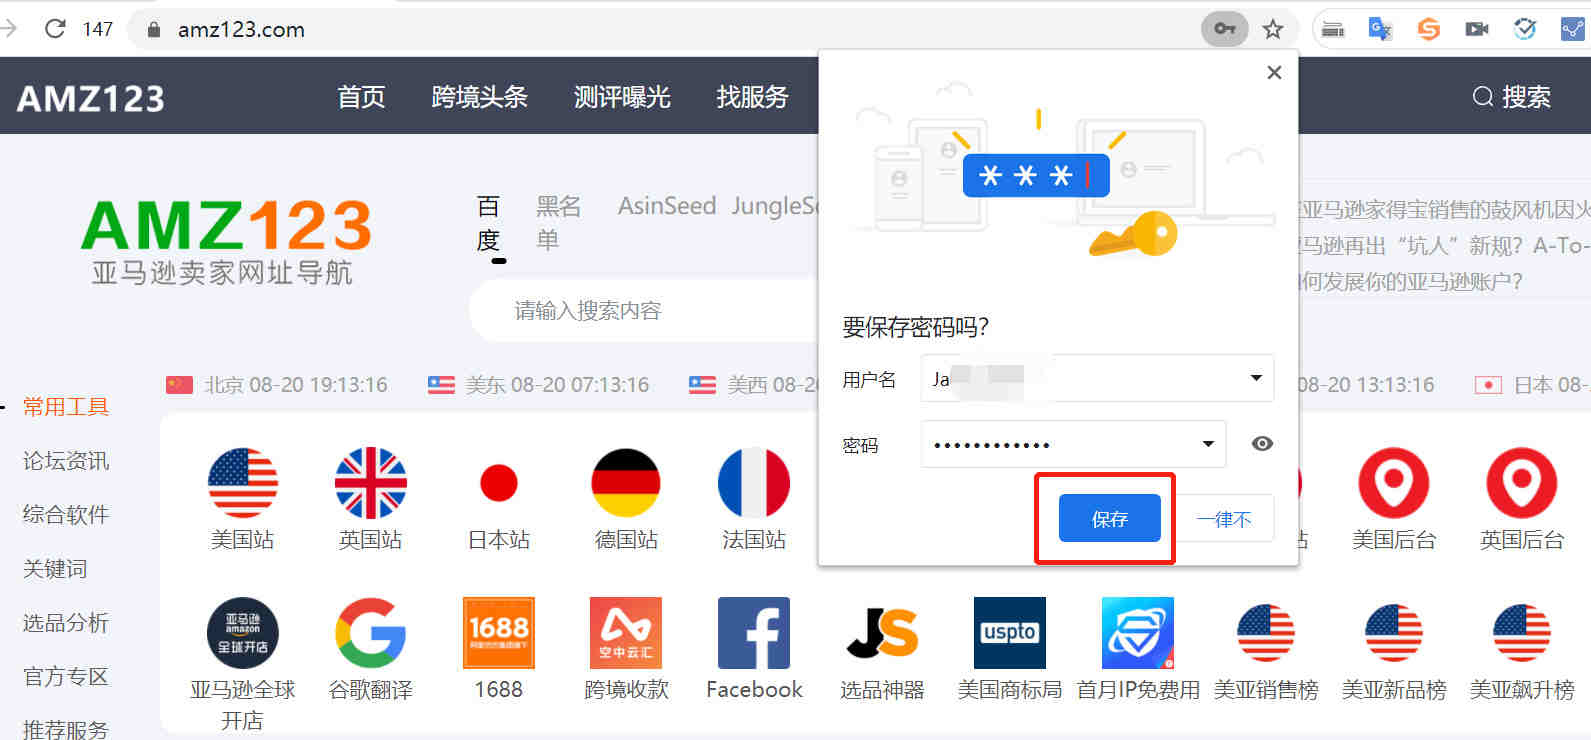1591x740 pixels.
Task: Open the 美国站 US flag icon
Action: point(242,483)
